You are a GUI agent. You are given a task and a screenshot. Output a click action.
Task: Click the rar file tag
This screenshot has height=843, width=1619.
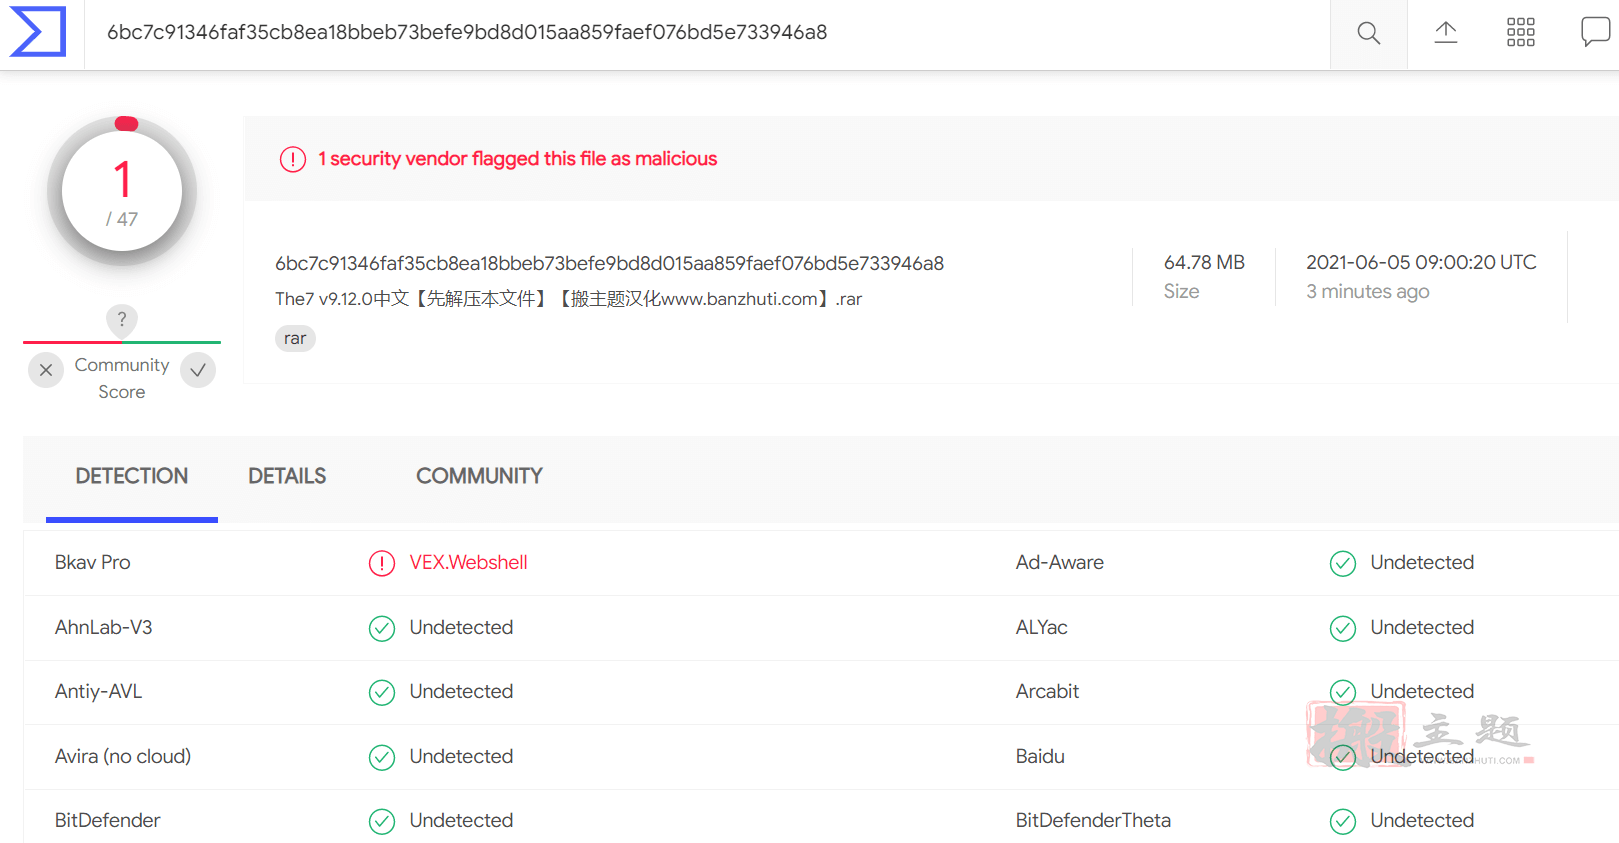[x=295, y=339]
